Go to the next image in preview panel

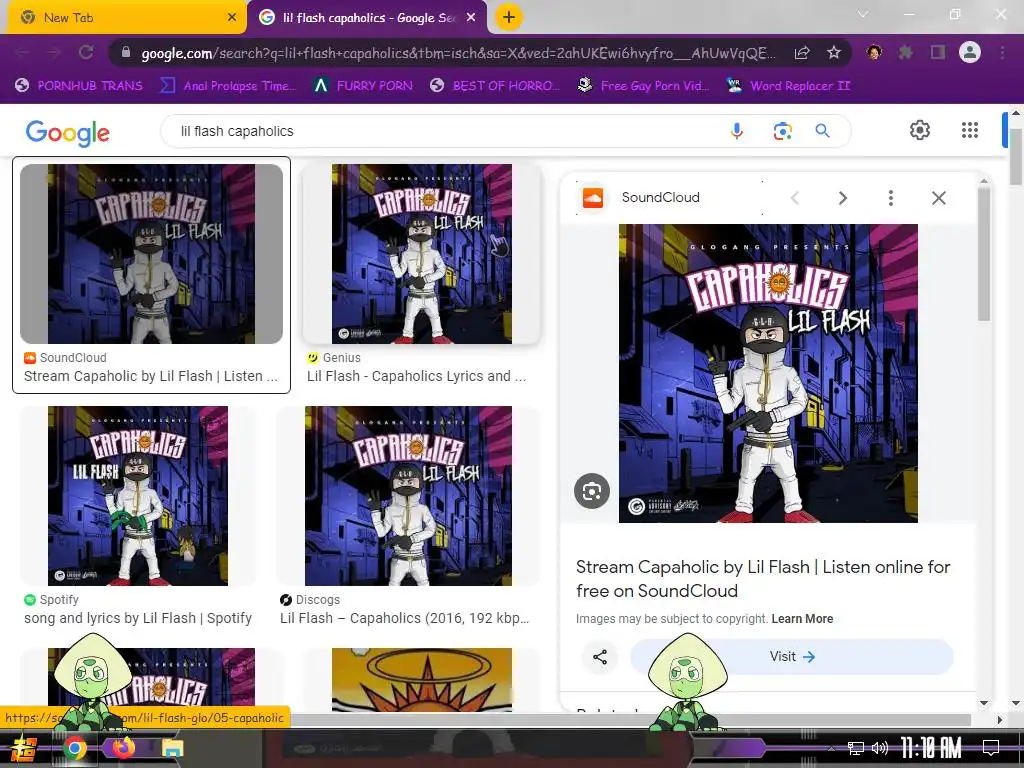[x=842, y=198]
